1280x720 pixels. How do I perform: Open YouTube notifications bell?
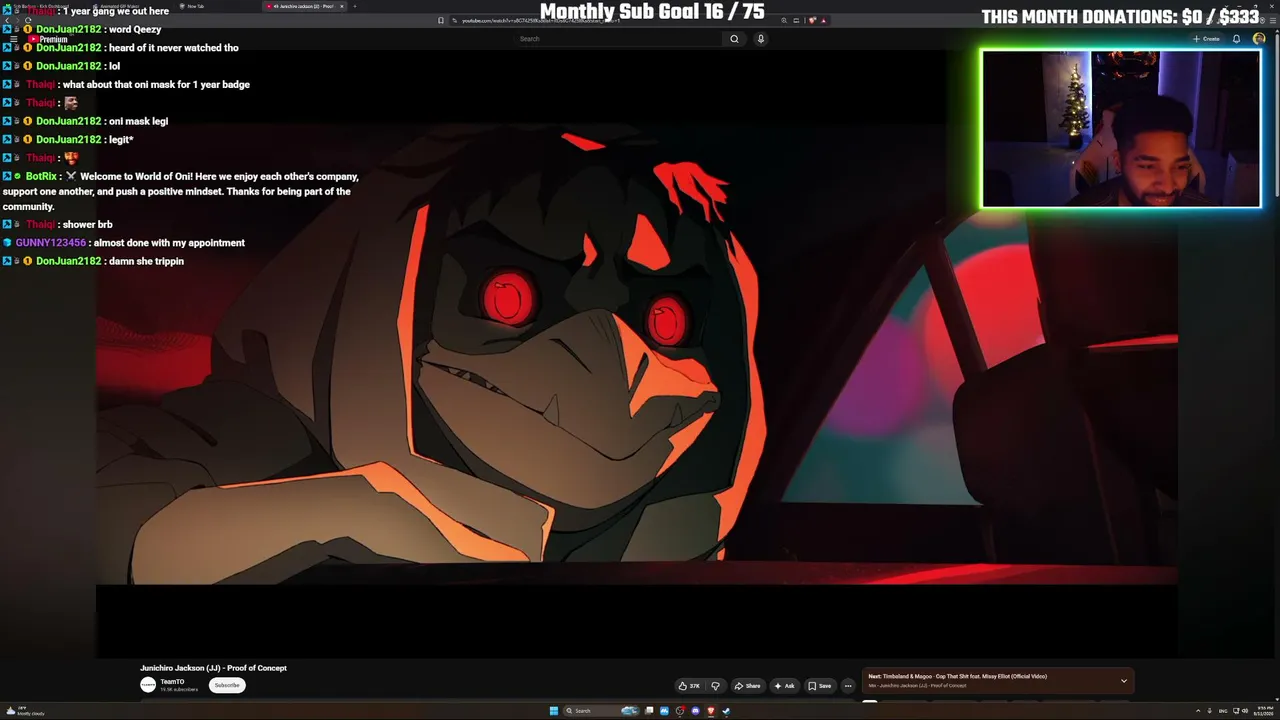(x=1236, y=39)
